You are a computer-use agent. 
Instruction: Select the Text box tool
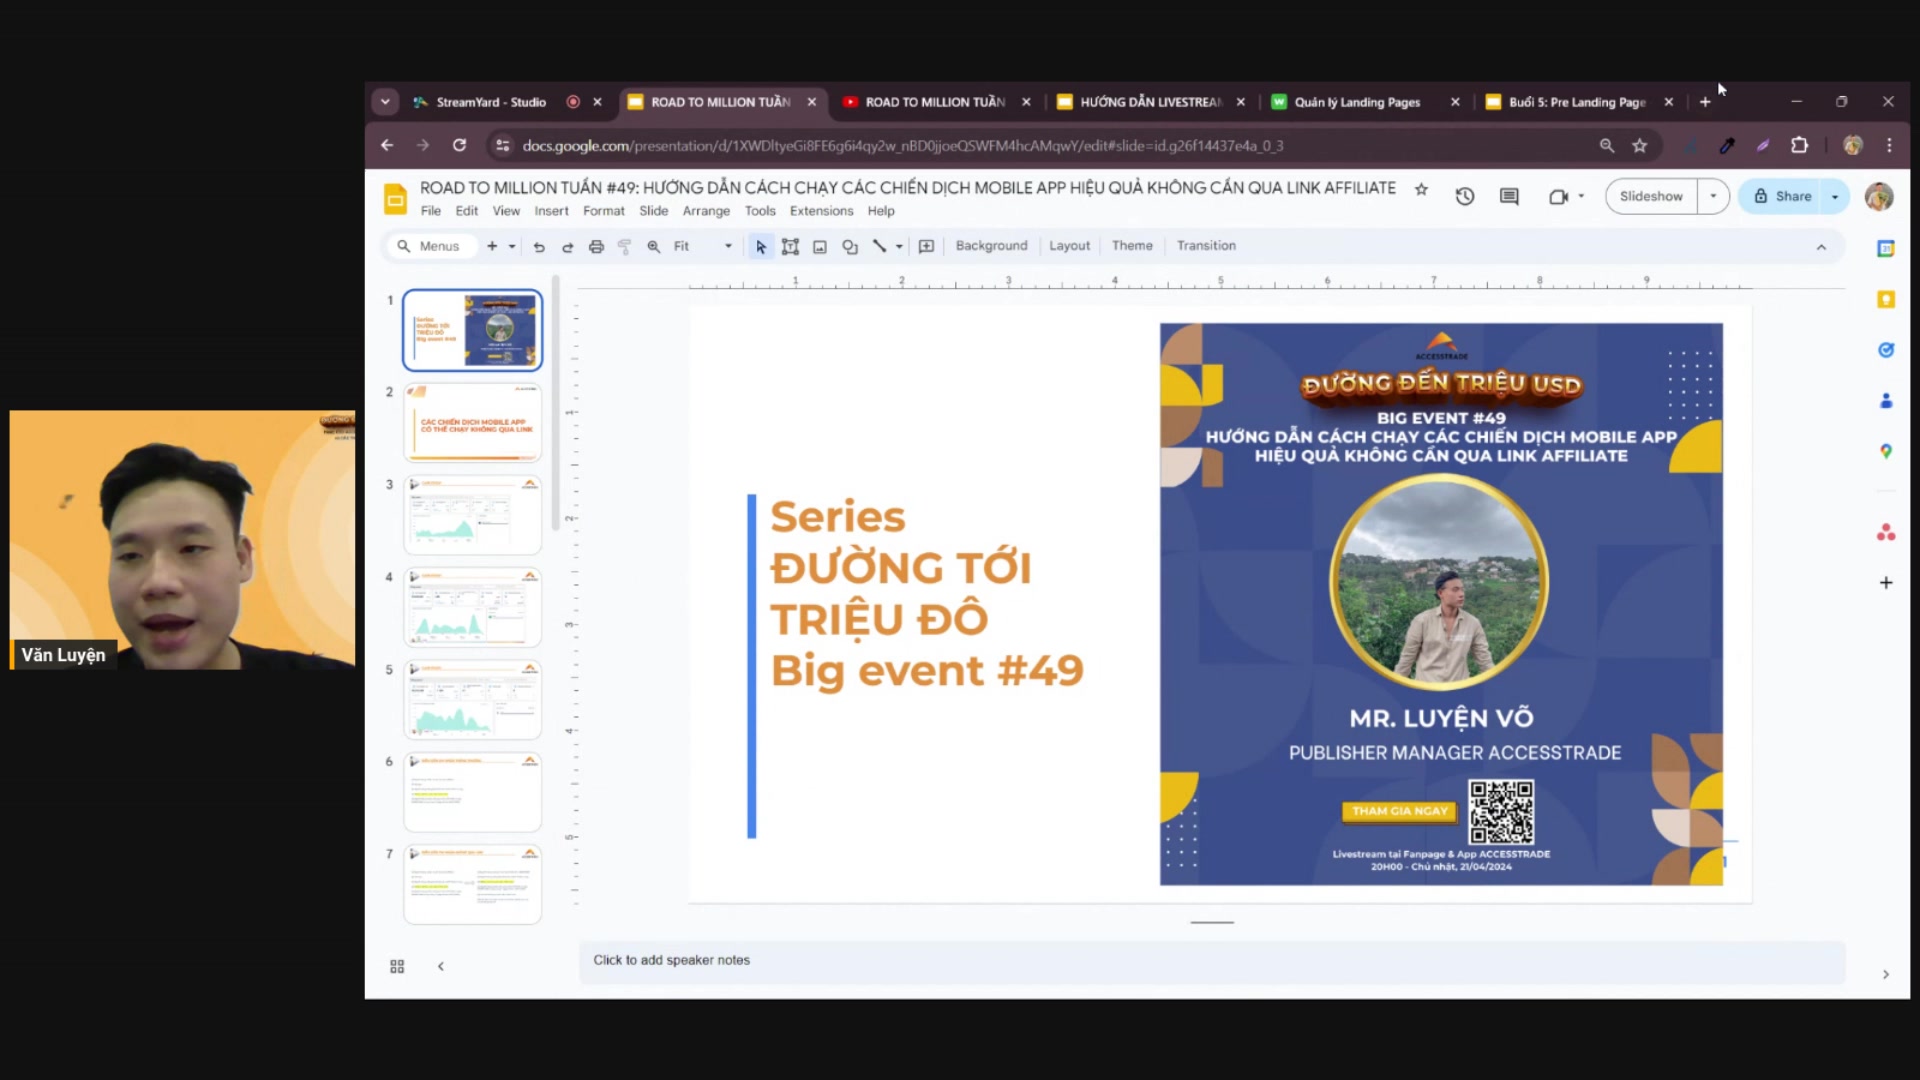[790, 247]
